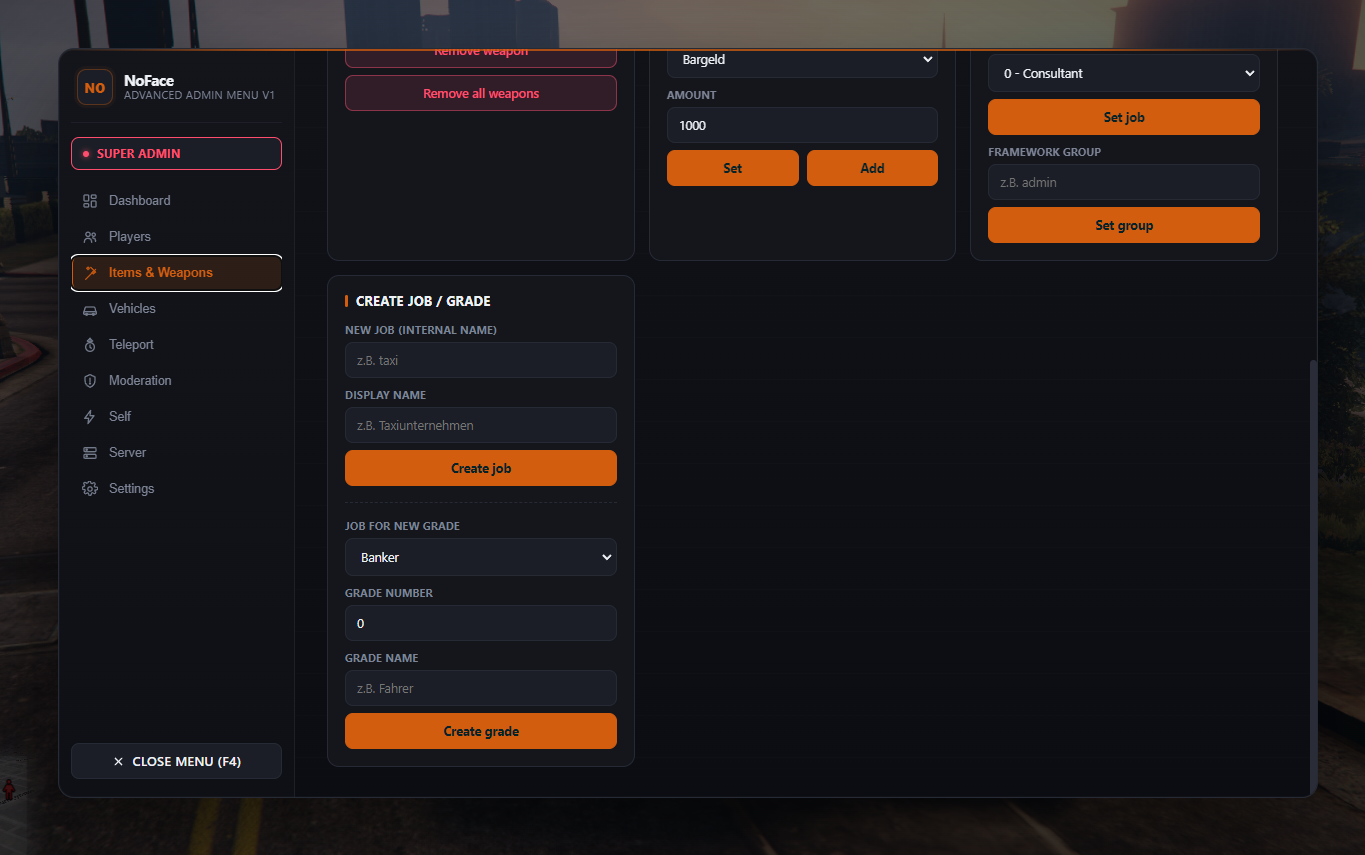Open the Dashboard menu section
The width and height of the screenshot is (1365, 855).
[x=176, y=201]
